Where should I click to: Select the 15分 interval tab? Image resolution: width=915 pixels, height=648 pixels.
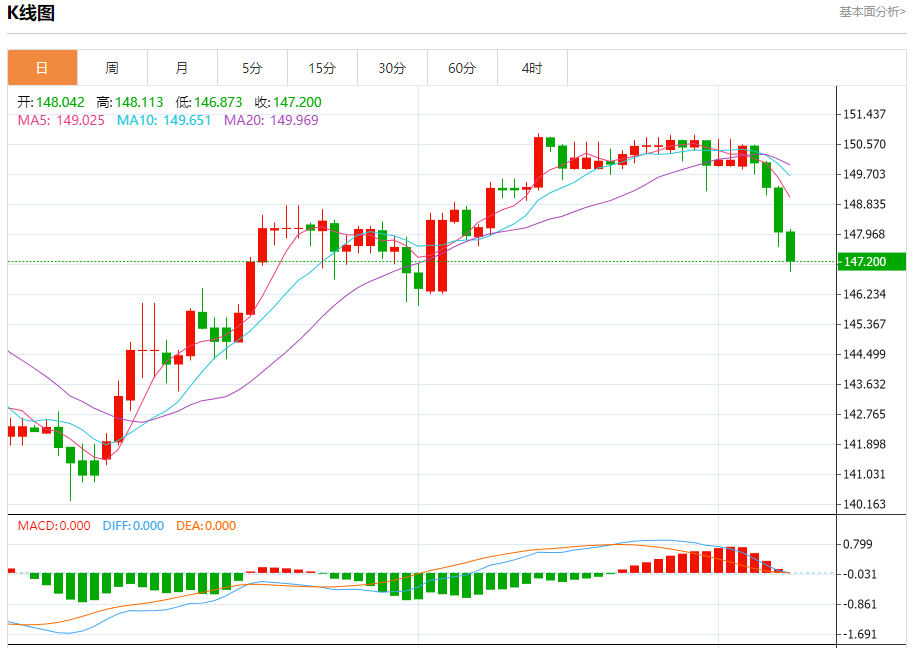tap(322, 68)
